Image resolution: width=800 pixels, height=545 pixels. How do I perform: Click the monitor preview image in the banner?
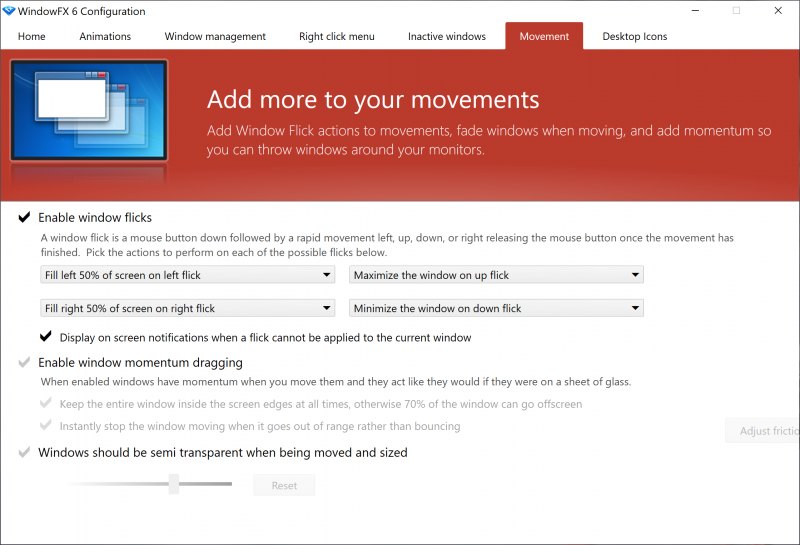89,110
